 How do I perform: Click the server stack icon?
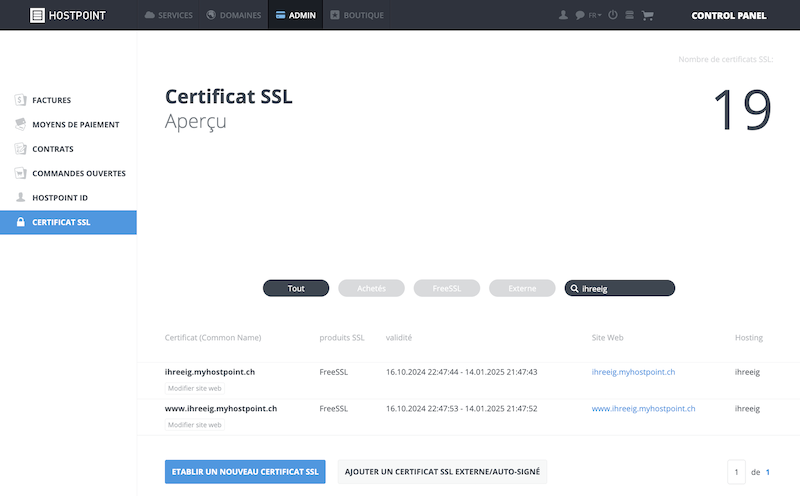click(x=630, y=15)
